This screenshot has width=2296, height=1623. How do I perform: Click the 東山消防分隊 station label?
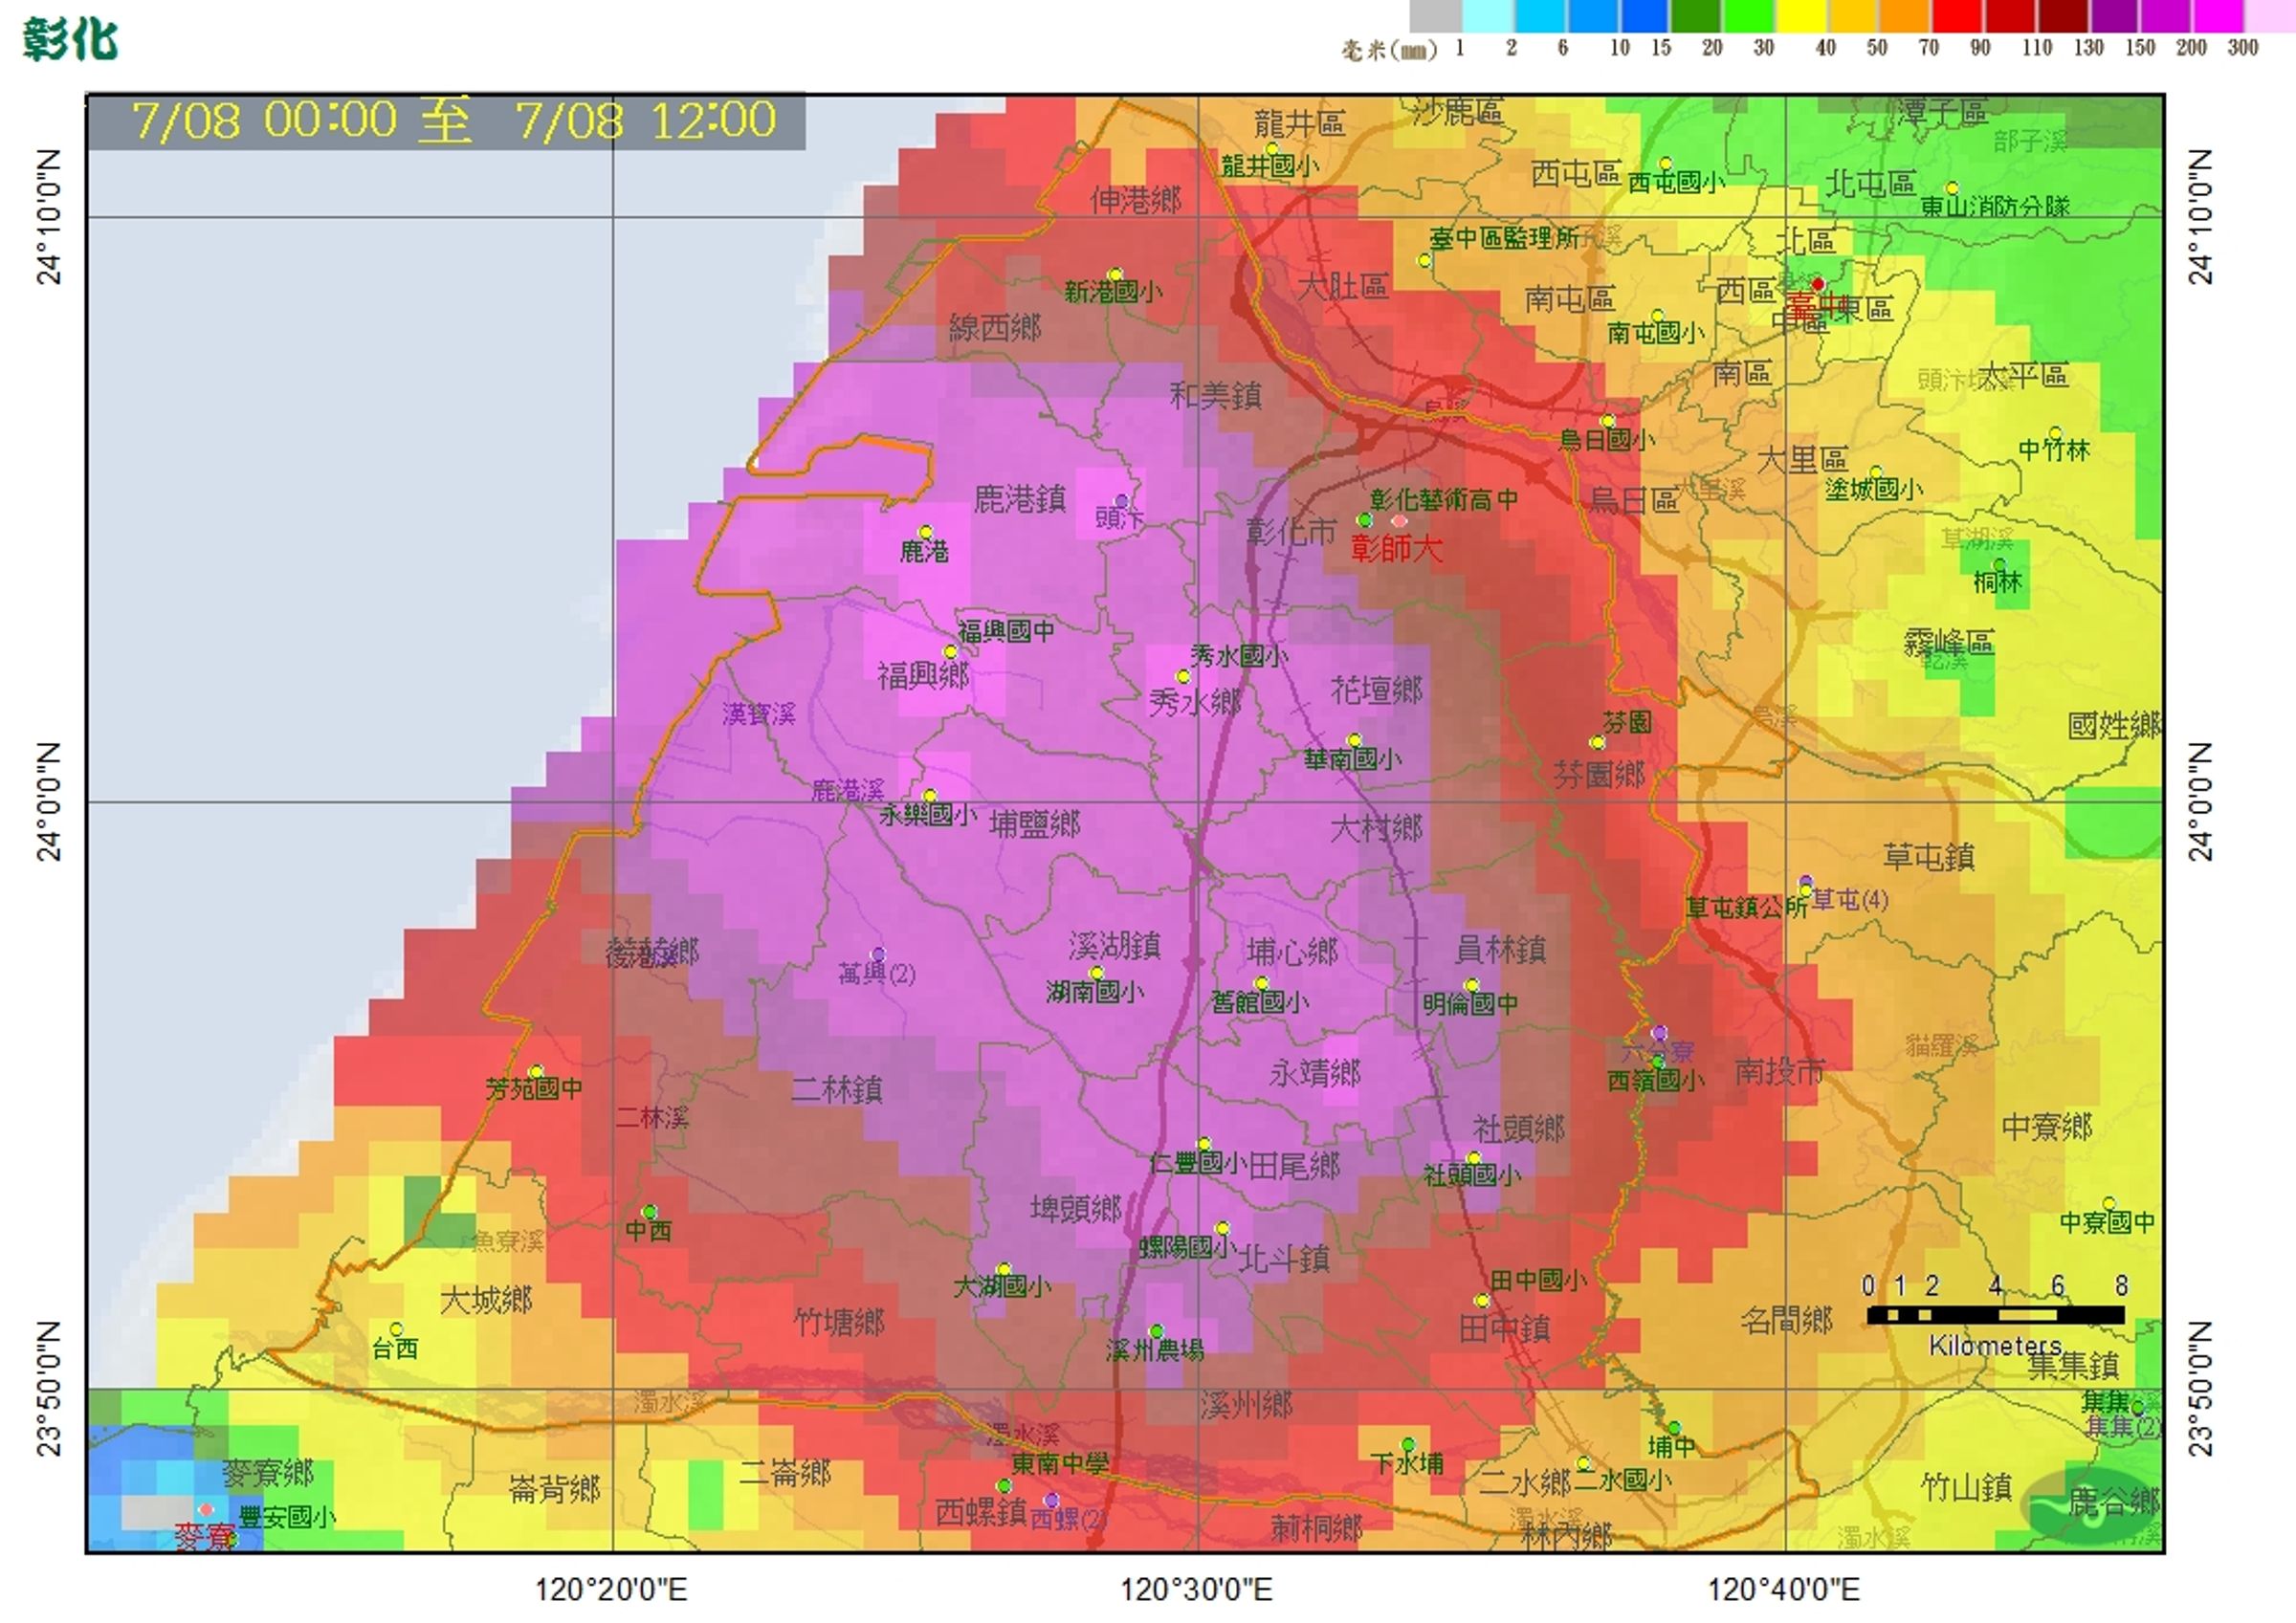(x=1995, y=206)
